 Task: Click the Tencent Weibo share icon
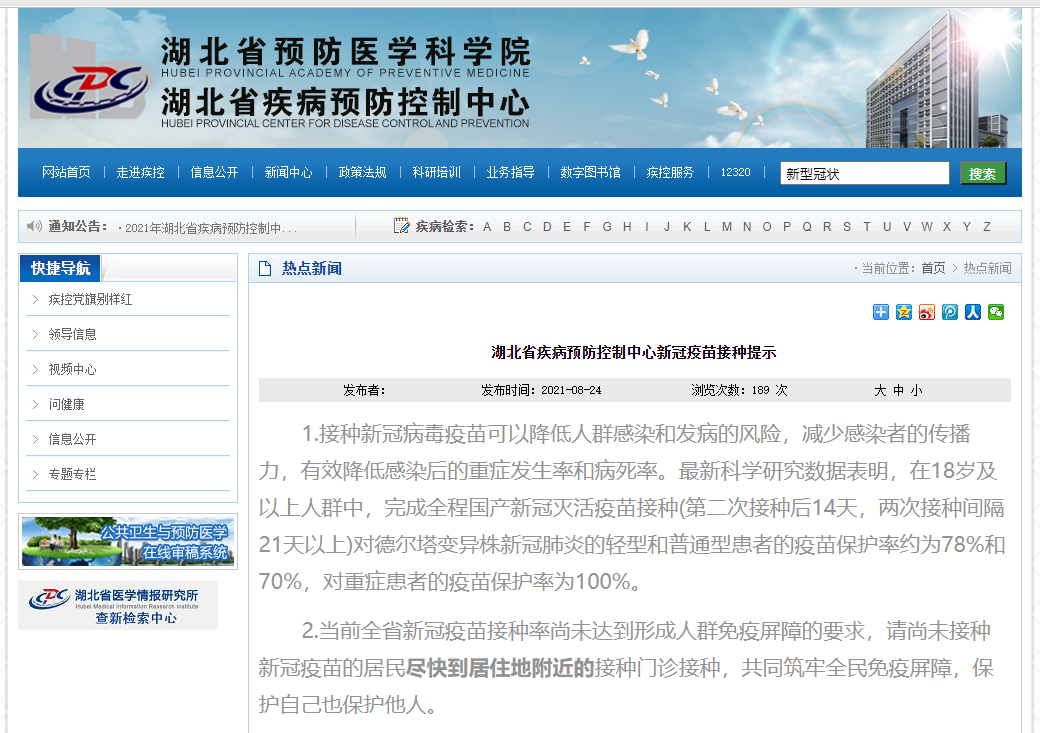(950, 312)
